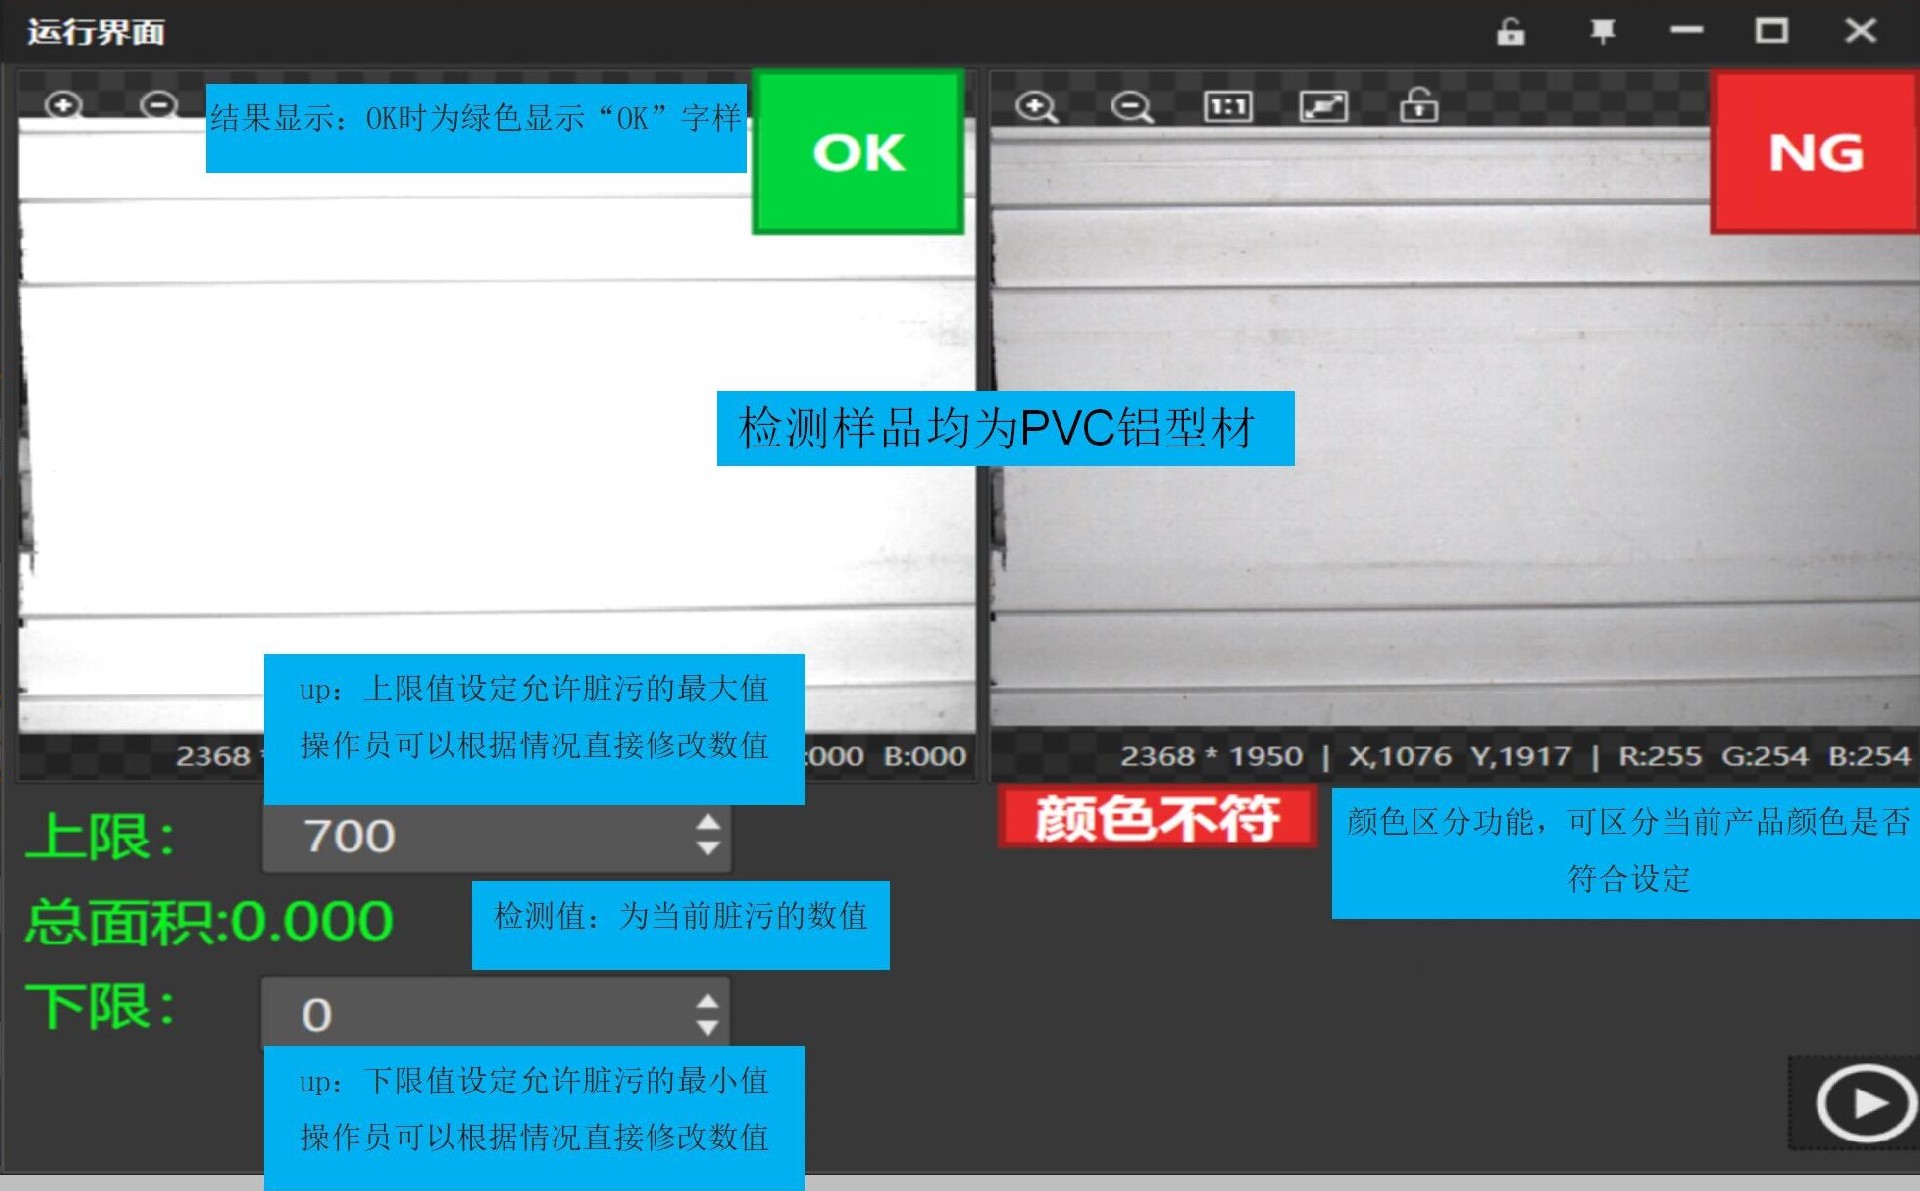Zoom in on the left OK sample image
The width and height of the screenshot is (1920, 1191).
pyautogui.click(x=62, y=104)
